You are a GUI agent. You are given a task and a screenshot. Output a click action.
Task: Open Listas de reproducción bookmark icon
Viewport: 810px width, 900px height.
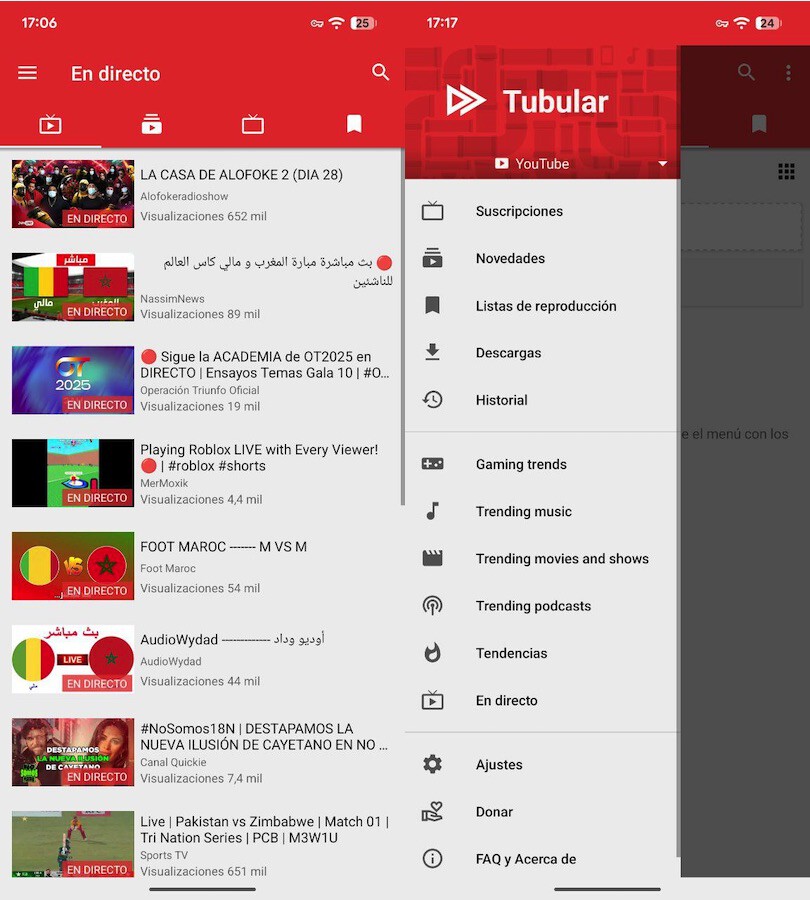(434, 305)
